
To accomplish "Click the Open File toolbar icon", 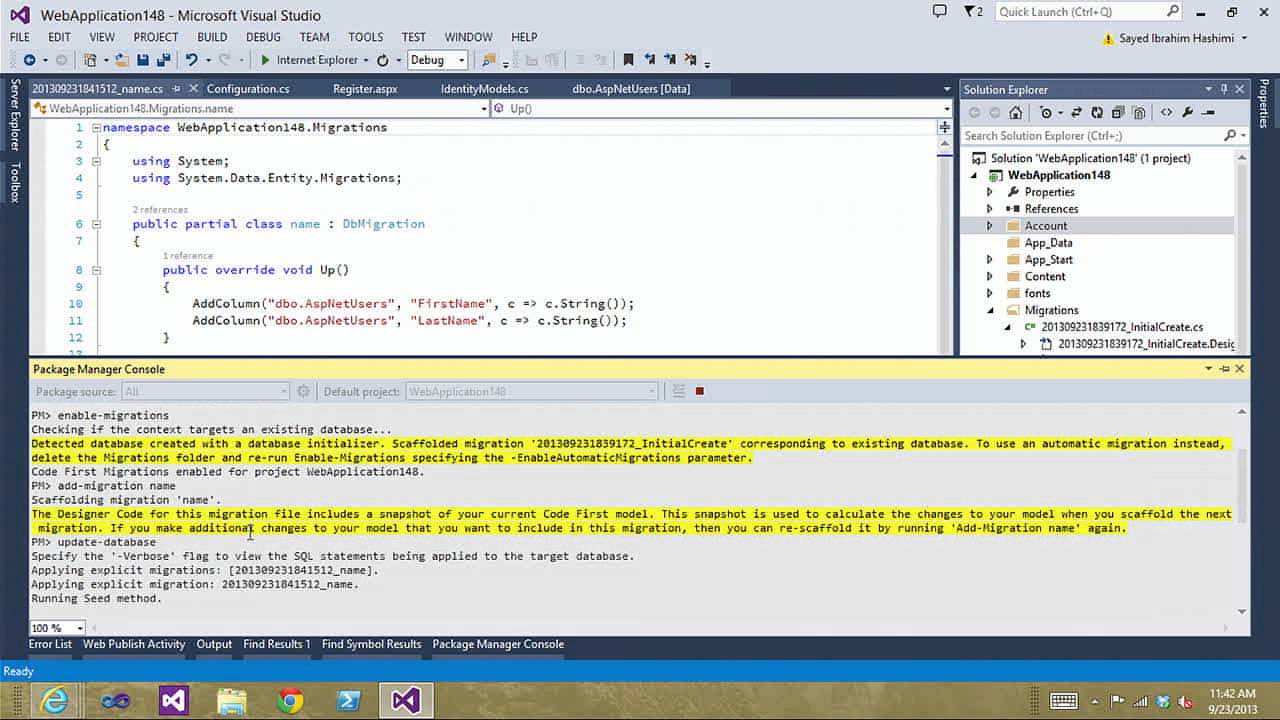I will 122,60.
